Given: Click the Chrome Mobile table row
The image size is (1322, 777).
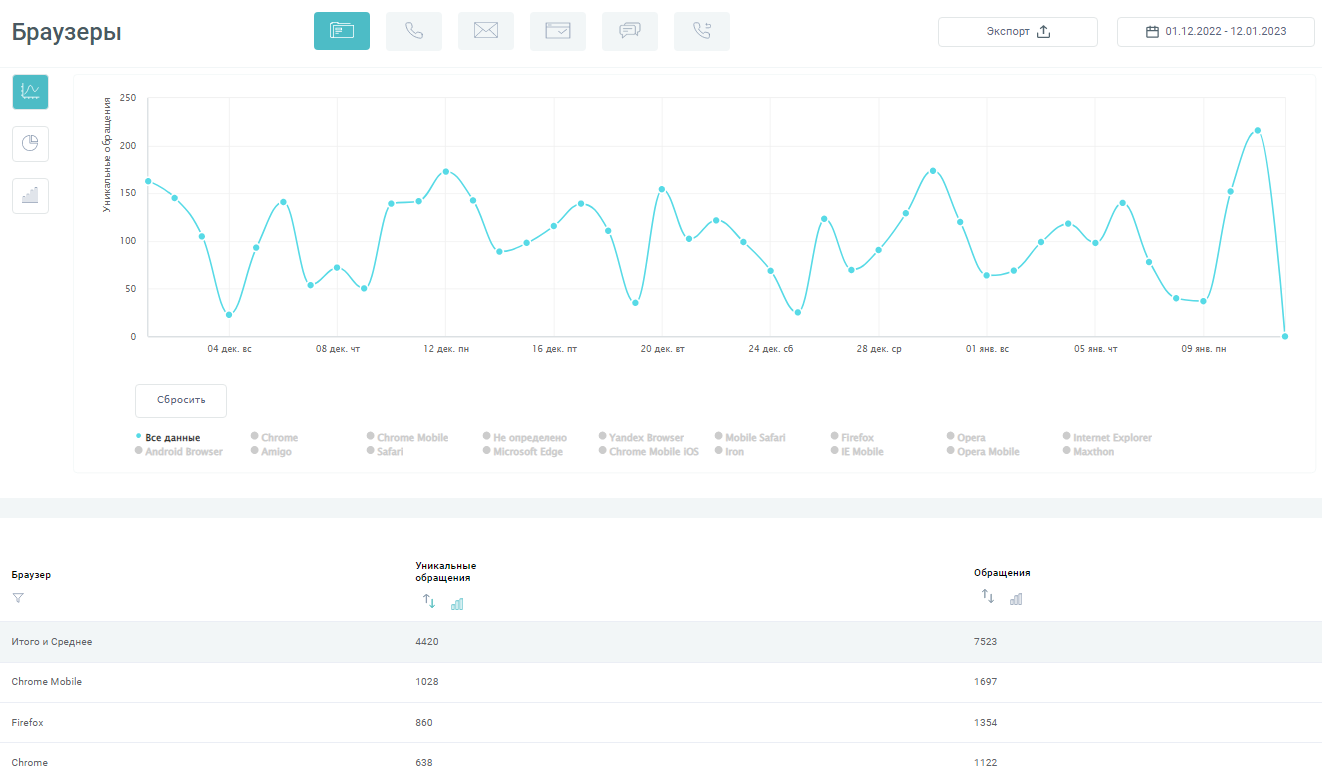Looking at the screenshot, I should point(47,682).
